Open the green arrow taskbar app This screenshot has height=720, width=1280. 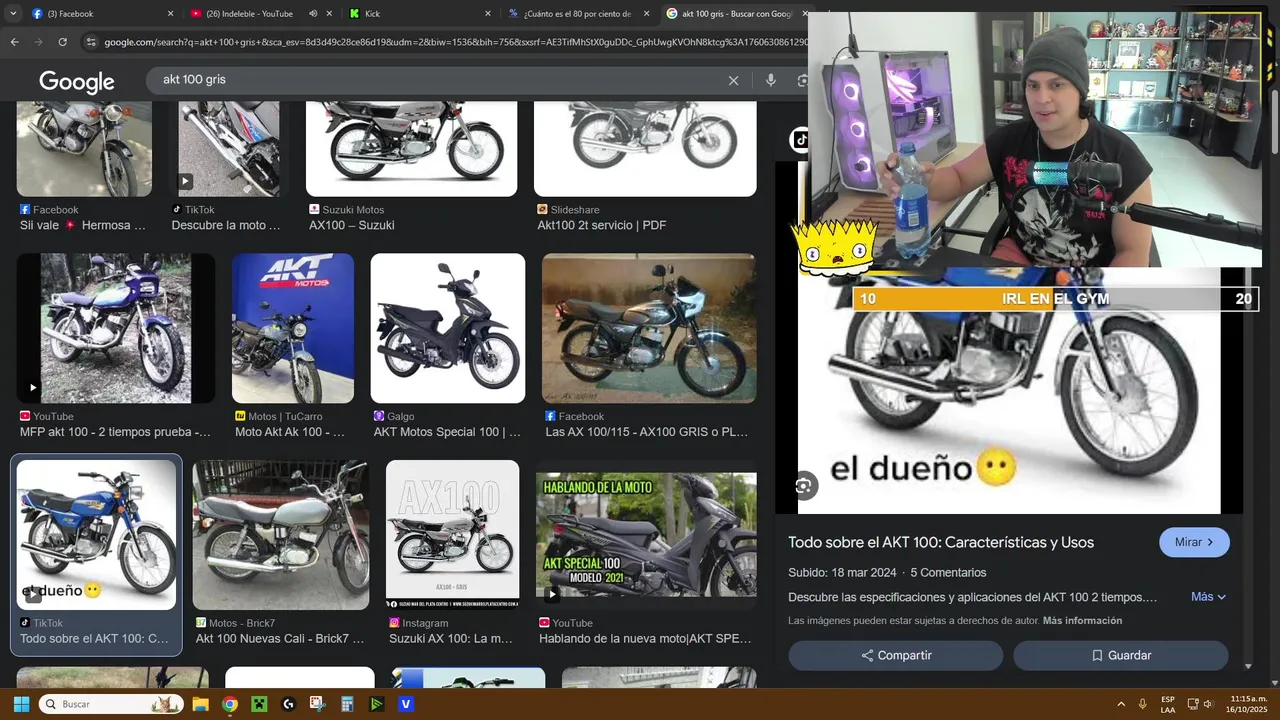377,704
